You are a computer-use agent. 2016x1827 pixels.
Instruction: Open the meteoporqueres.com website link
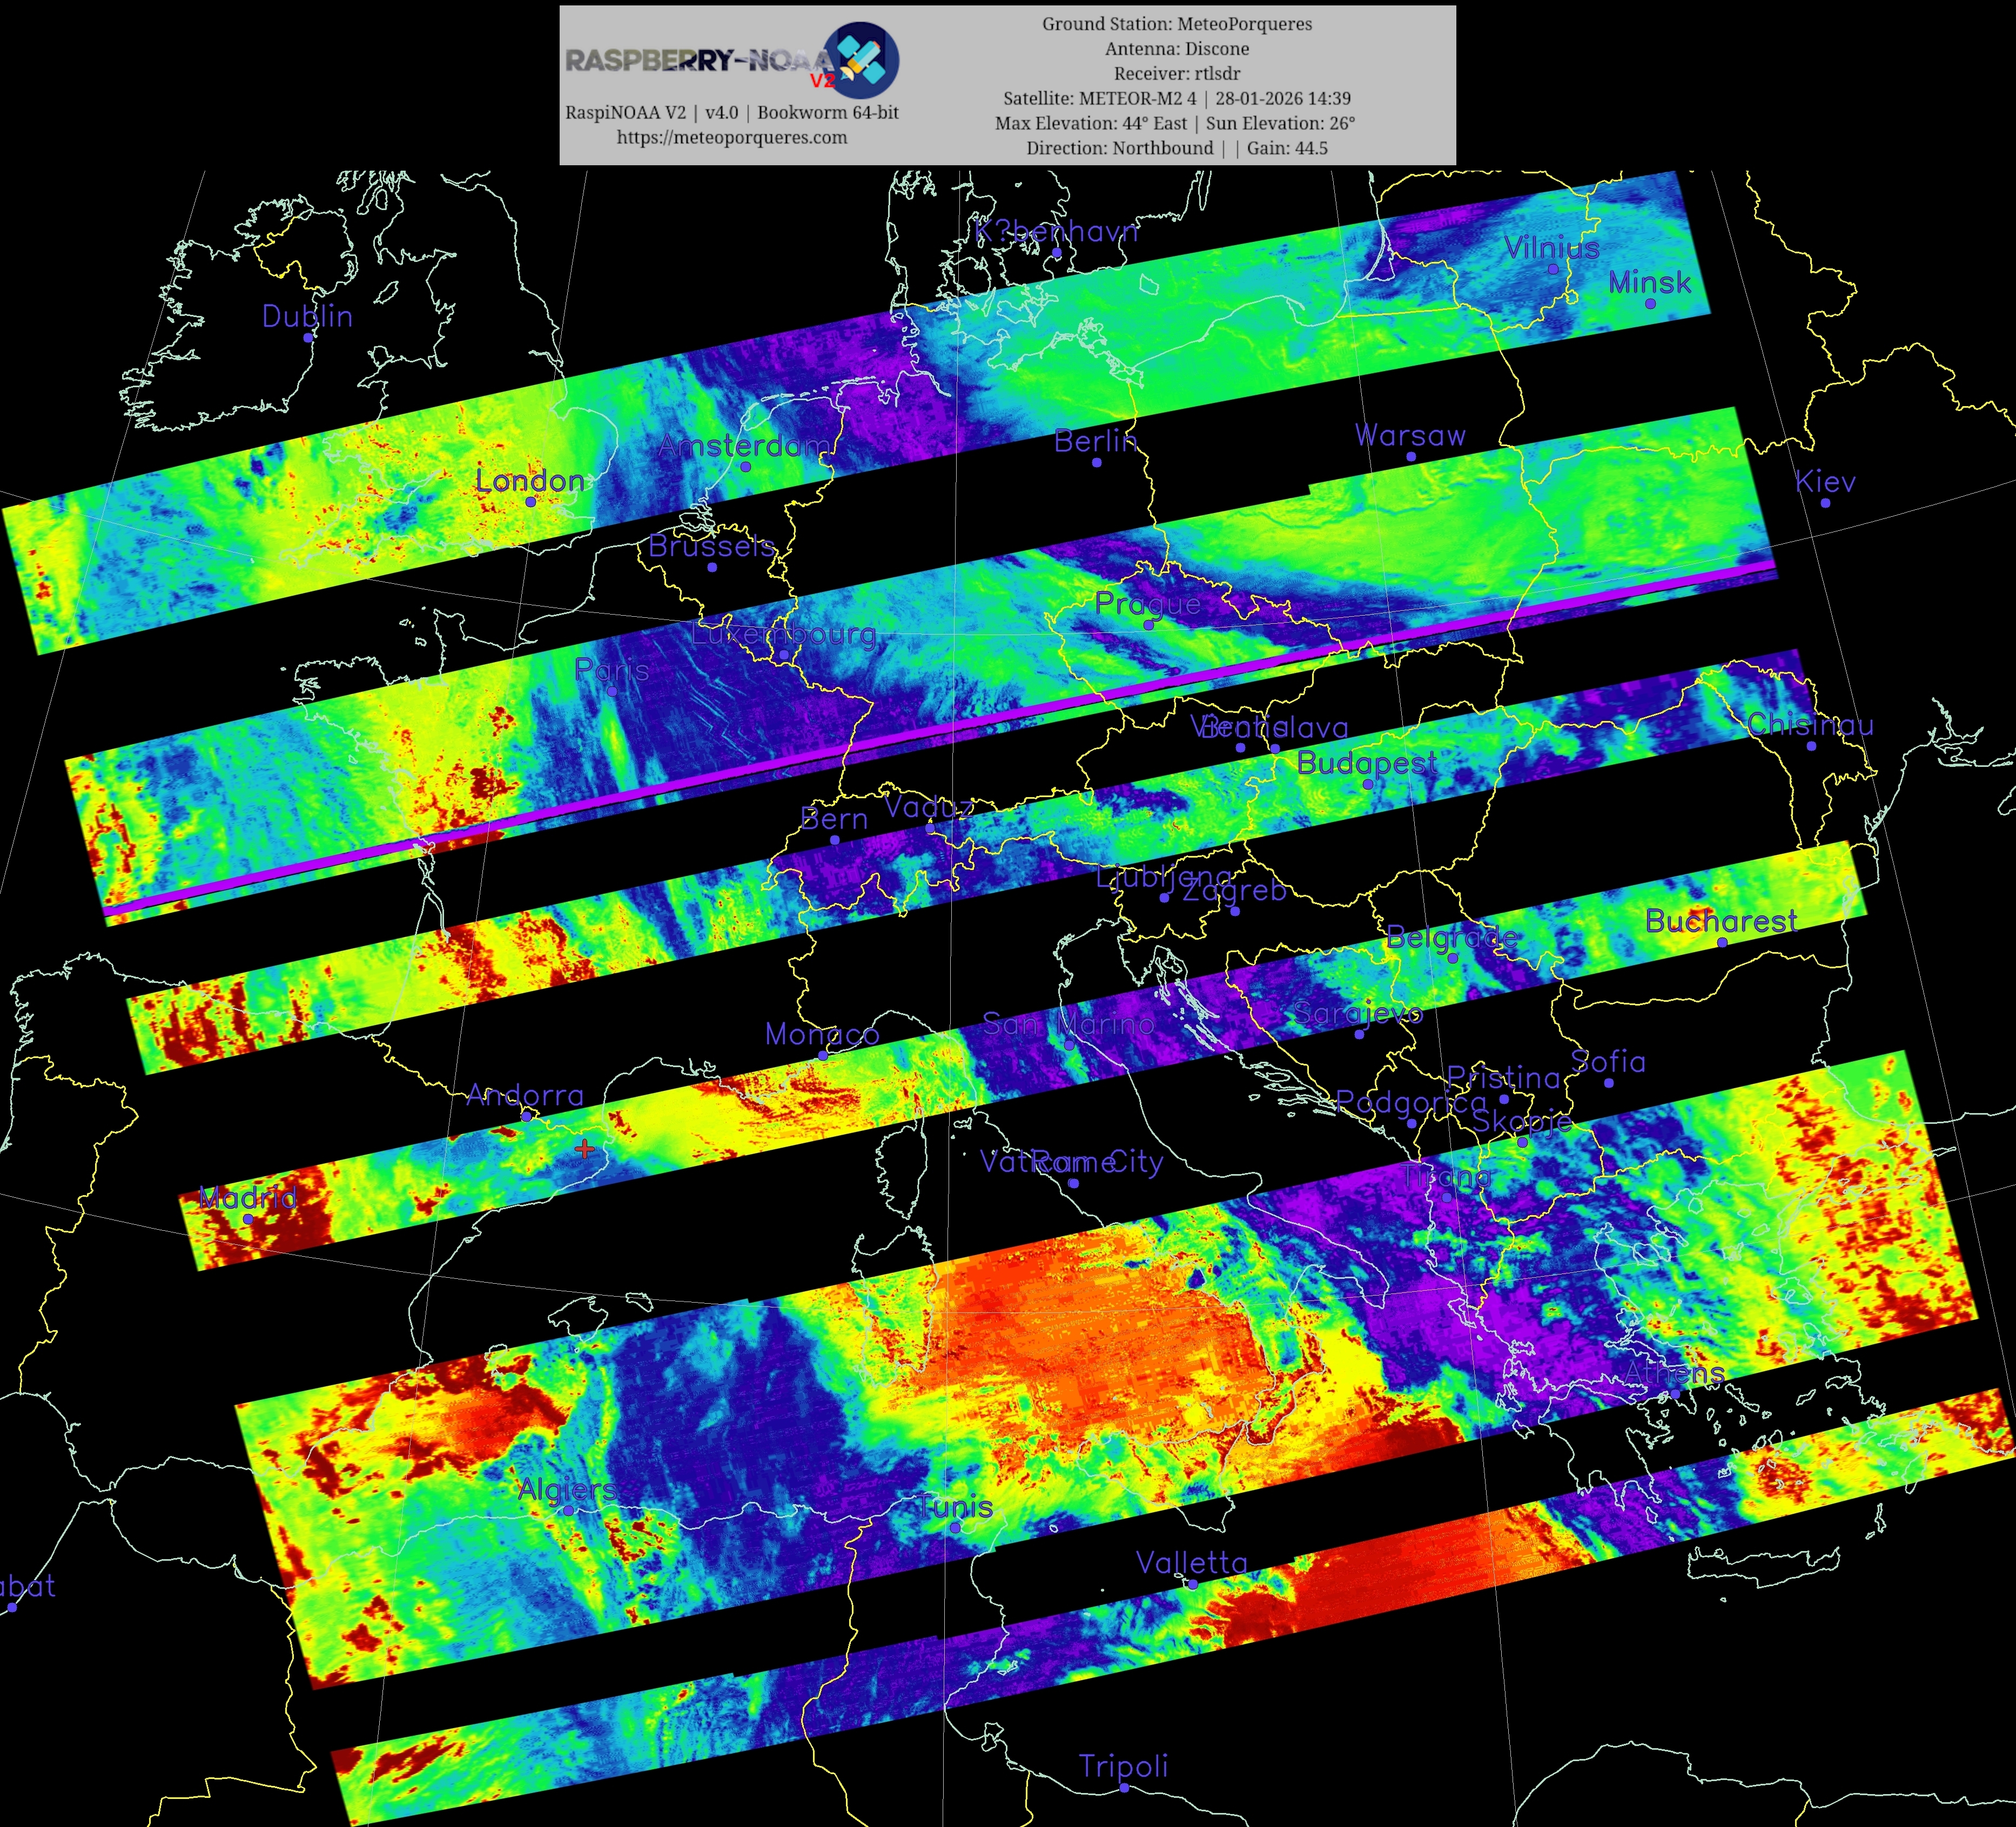731,137
